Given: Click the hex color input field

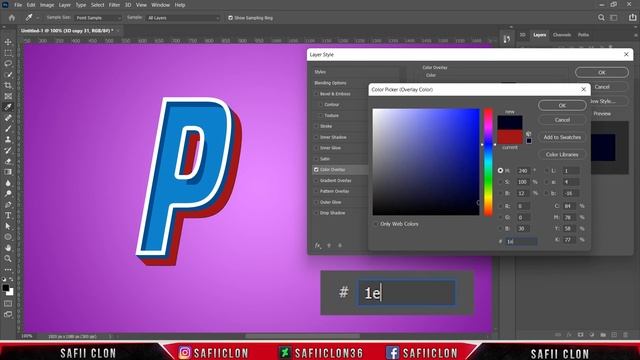Looking at the screenshot, I should tap(521, 242).
